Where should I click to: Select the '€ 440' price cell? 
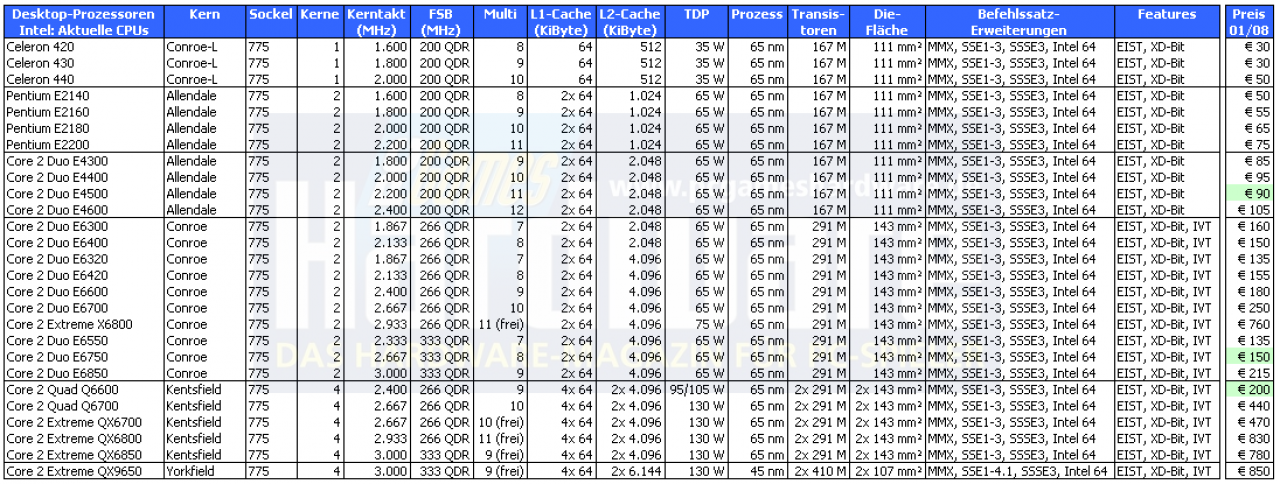[x=1250, y=405]
